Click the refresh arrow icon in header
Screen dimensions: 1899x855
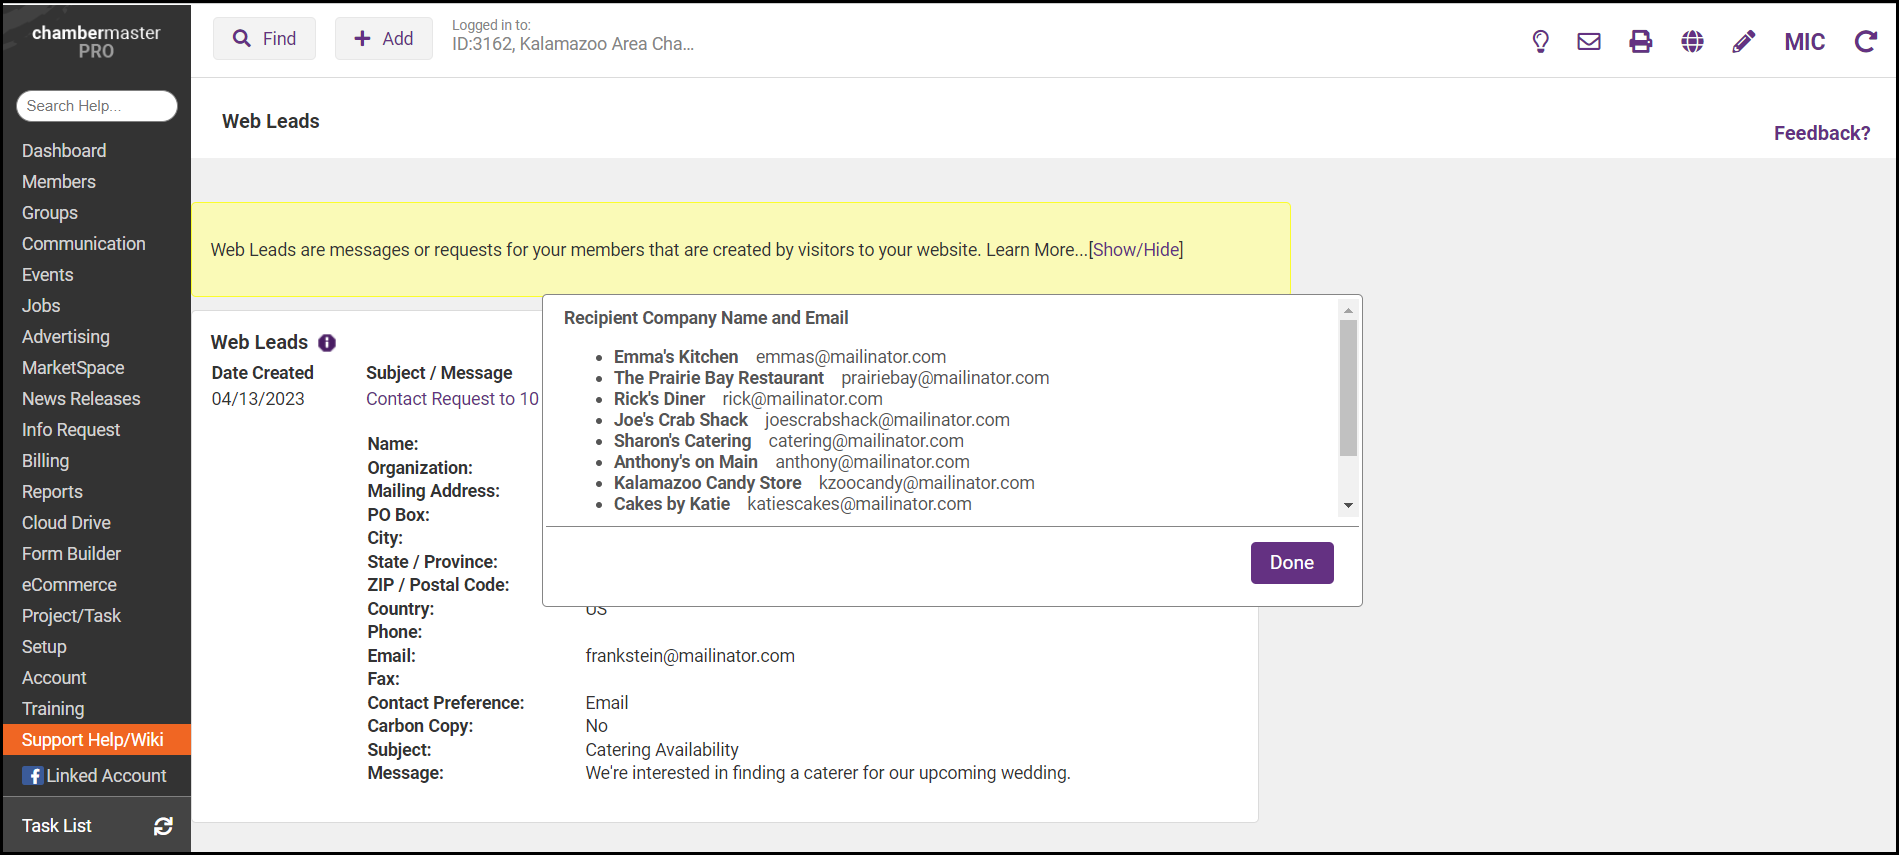tap(1865, 41)
